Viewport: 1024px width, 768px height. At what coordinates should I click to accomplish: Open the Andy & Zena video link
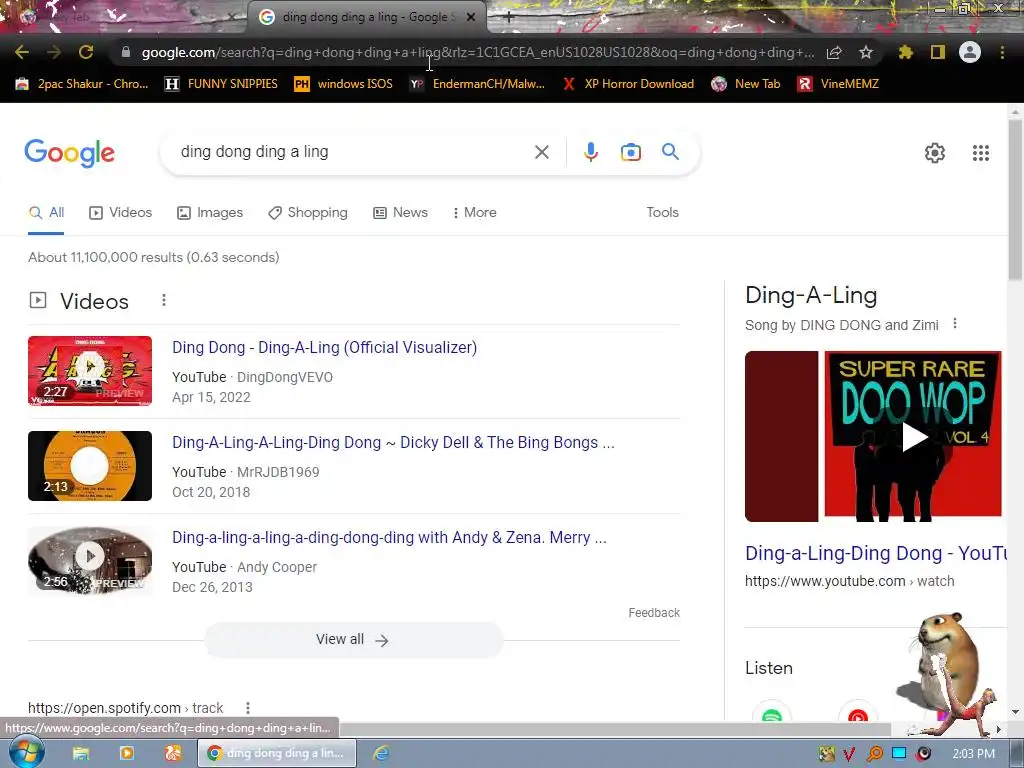point(389,537)
